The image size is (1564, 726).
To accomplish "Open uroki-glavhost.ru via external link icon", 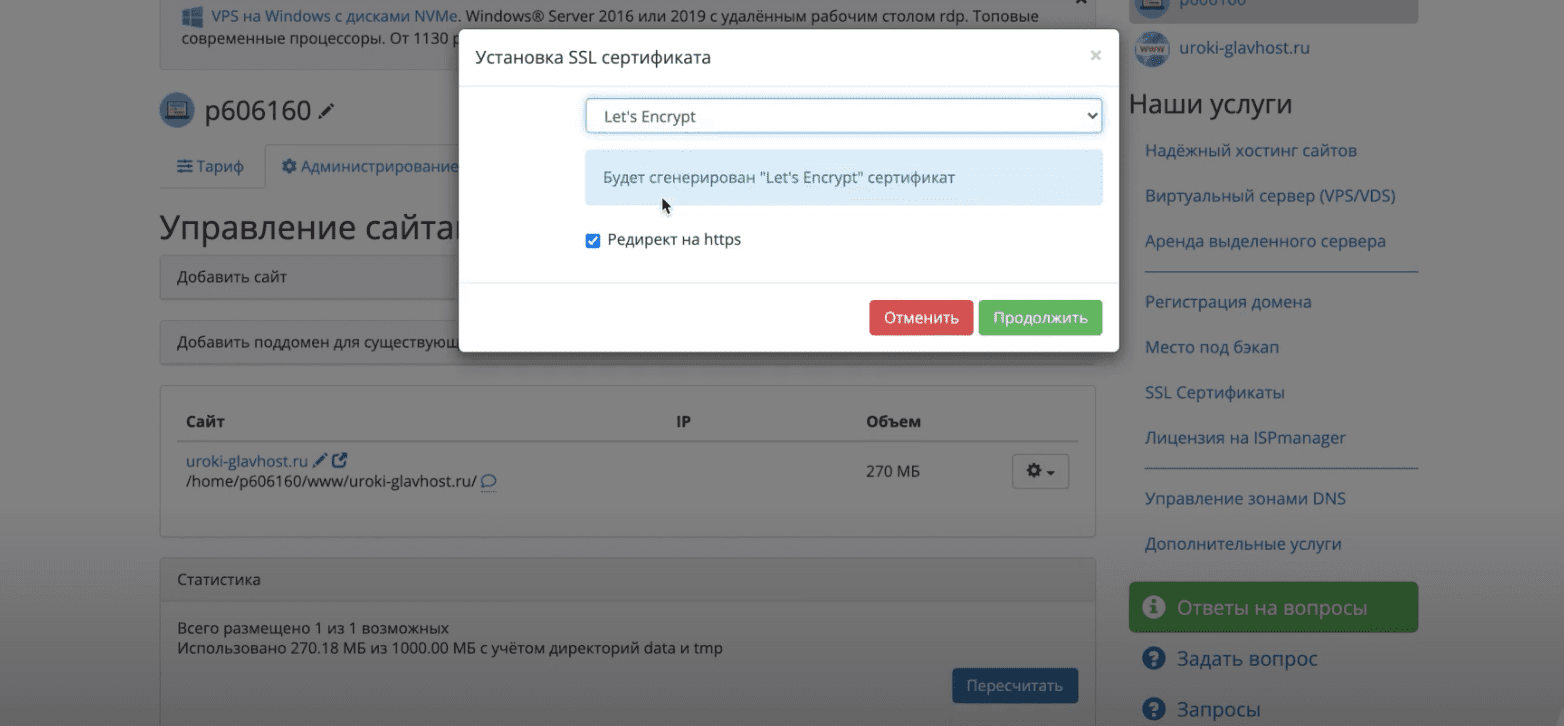I will [x=340, y=461].
